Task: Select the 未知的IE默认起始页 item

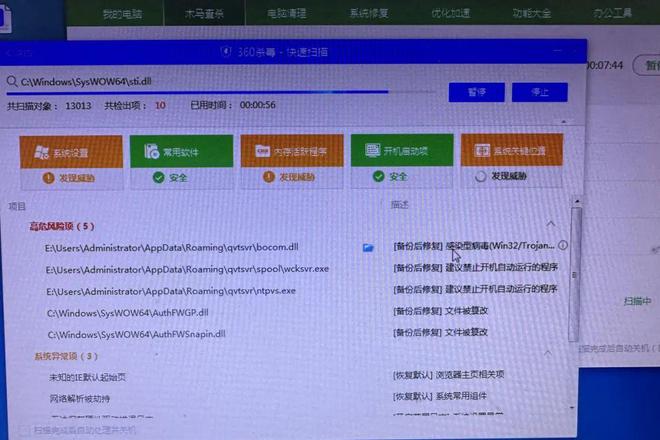Action: [x=88, y=377]
